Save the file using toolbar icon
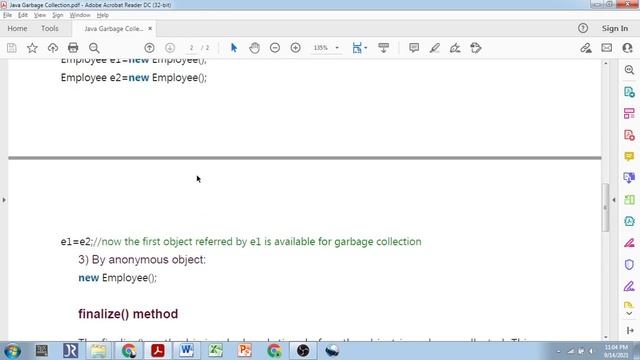 (x=12, y=48)
